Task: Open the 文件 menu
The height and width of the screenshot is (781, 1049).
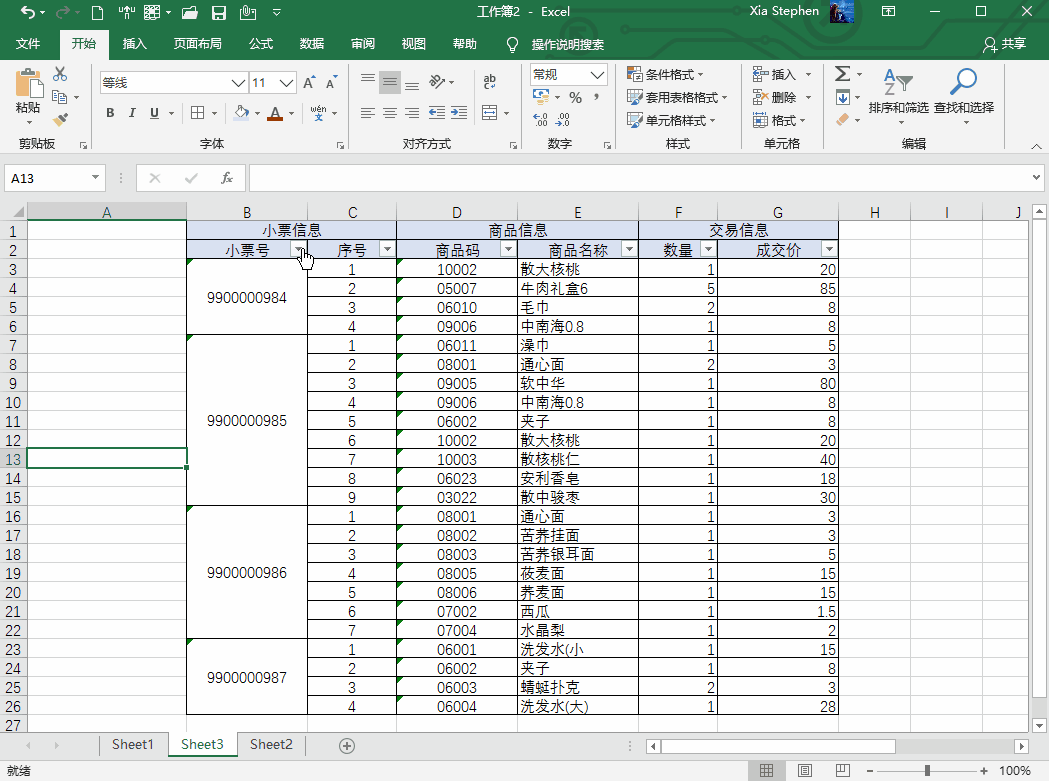Action: pos(28,44)
